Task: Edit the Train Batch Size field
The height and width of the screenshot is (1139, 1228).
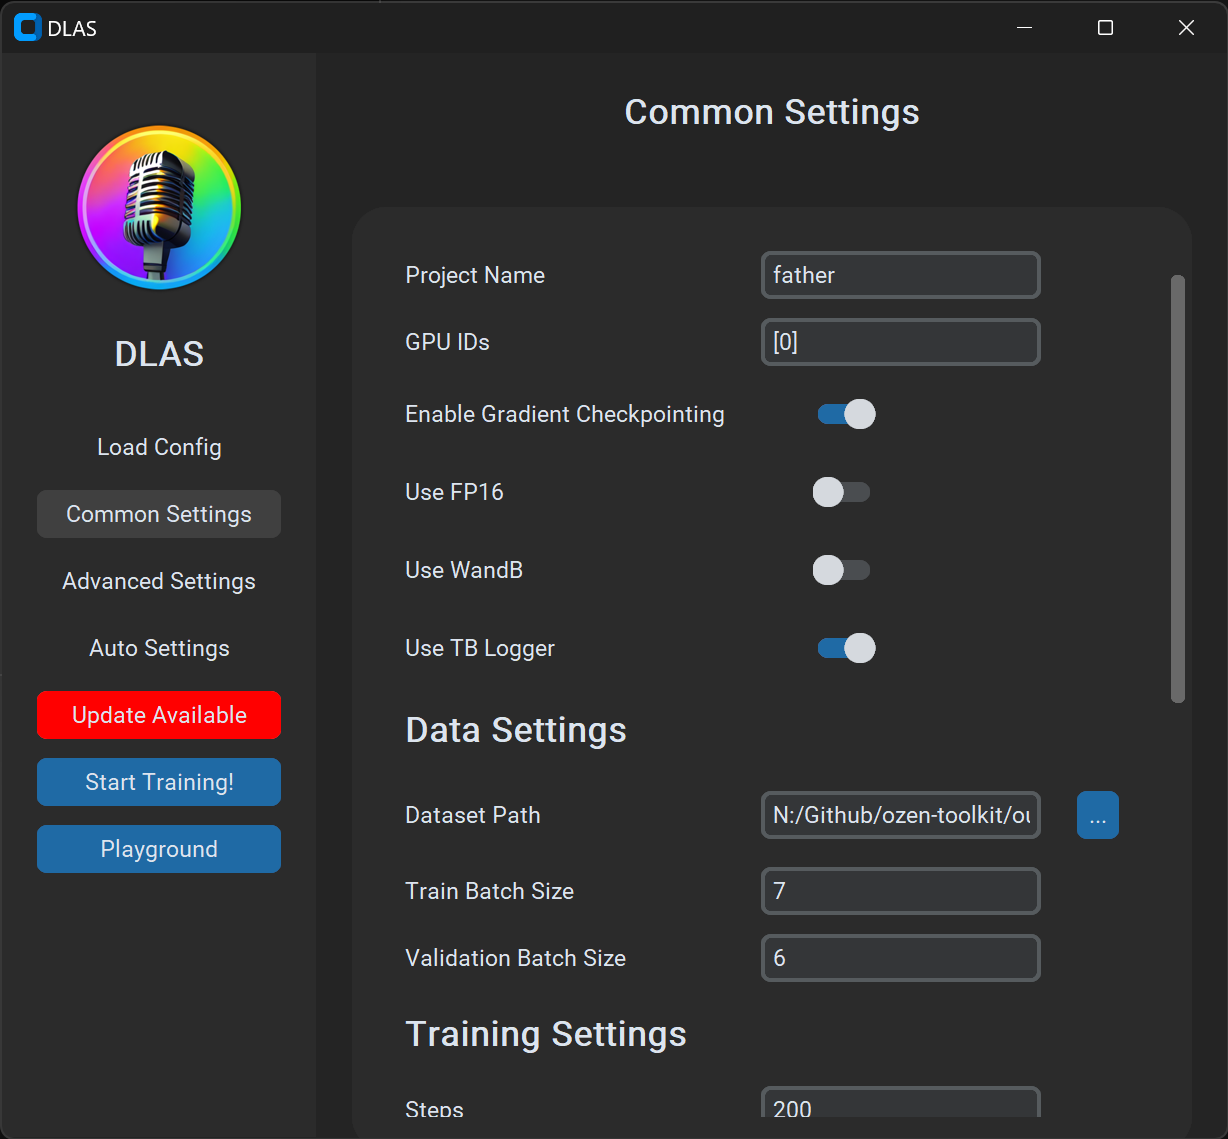Action: (x=901, y=891)
